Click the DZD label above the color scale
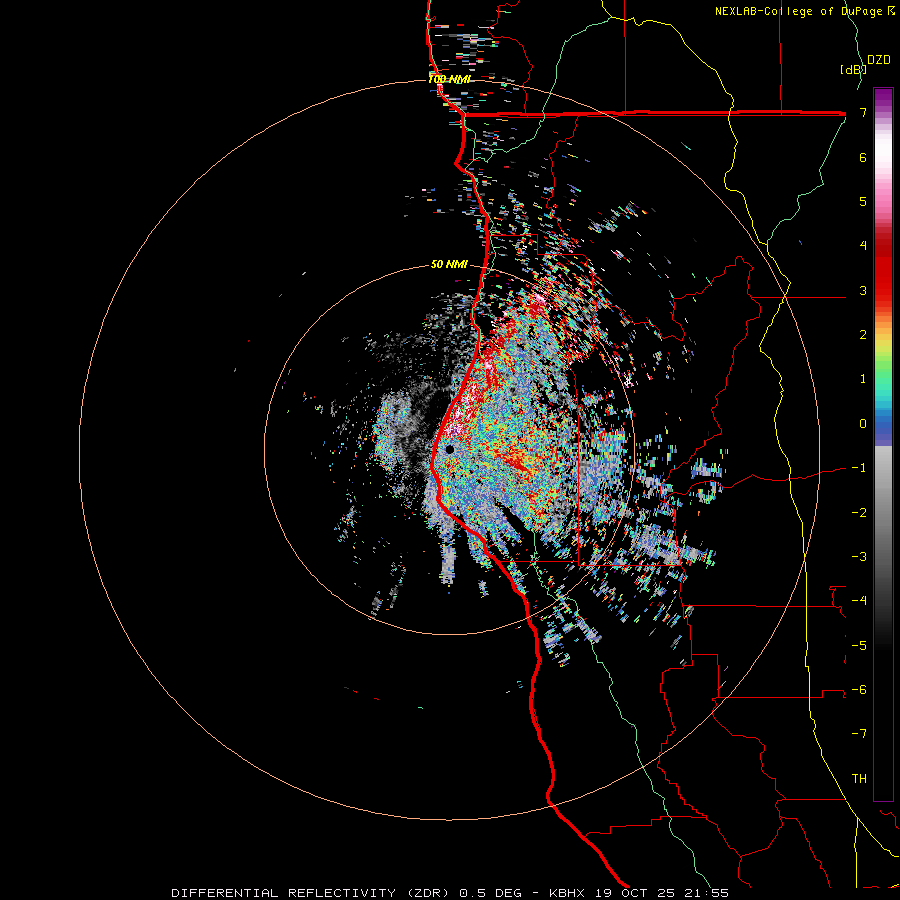The width and height of the screenshot is (900, 900). coord(879,60)
